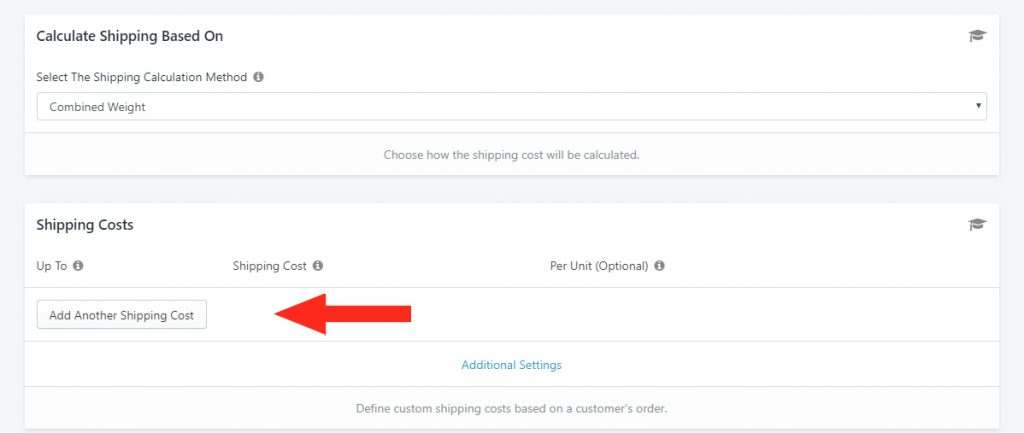Click info icon beside Per Unit (Optional)
The width and height of the screenshot is (1024, 433).
tap(659, 266)
